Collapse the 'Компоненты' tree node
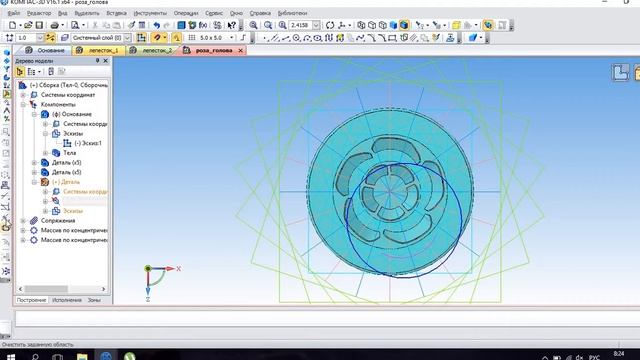This screenshot has width=640, height=360. pyautogui.click(x=23, y=104)
